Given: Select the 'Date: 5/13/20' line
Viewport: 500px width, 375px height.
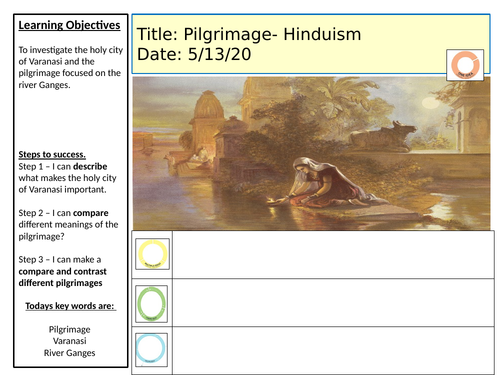Looking at the screenshot, I should [x=194, y=54].
